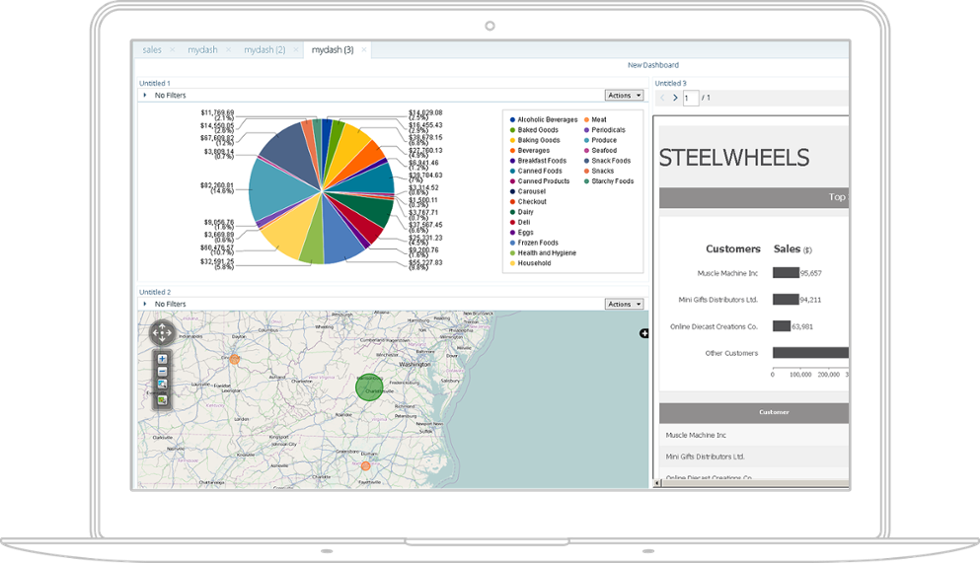This screenshot has height=563, width=980.
Task: Zoom in on the map
Action: 162,358
